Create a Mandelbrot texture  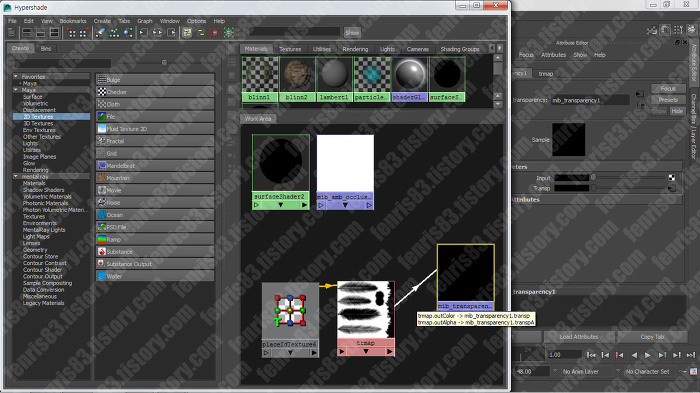pos(155,166)
